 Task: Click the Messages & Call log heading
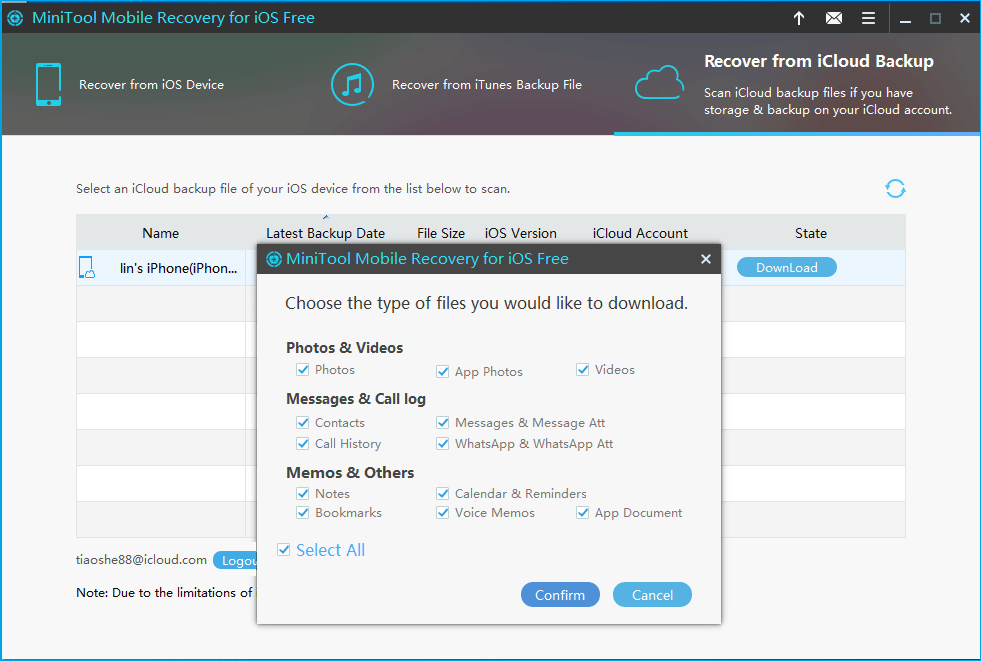pyautogui.click(x=356, y=399)
